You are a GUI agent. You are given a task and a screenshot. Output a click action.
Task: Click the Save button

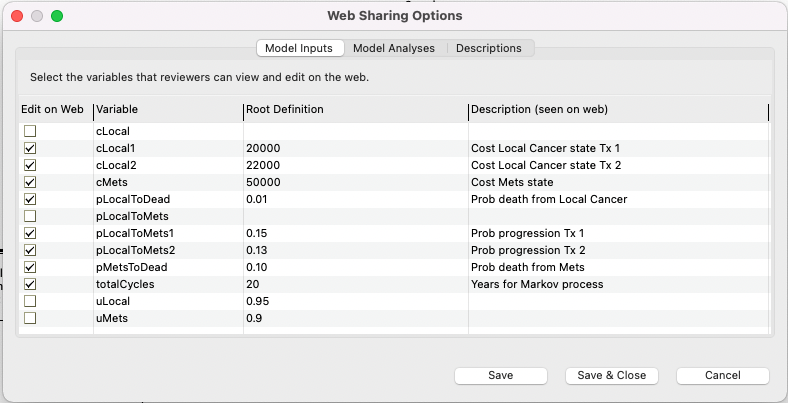coord(500,375)
